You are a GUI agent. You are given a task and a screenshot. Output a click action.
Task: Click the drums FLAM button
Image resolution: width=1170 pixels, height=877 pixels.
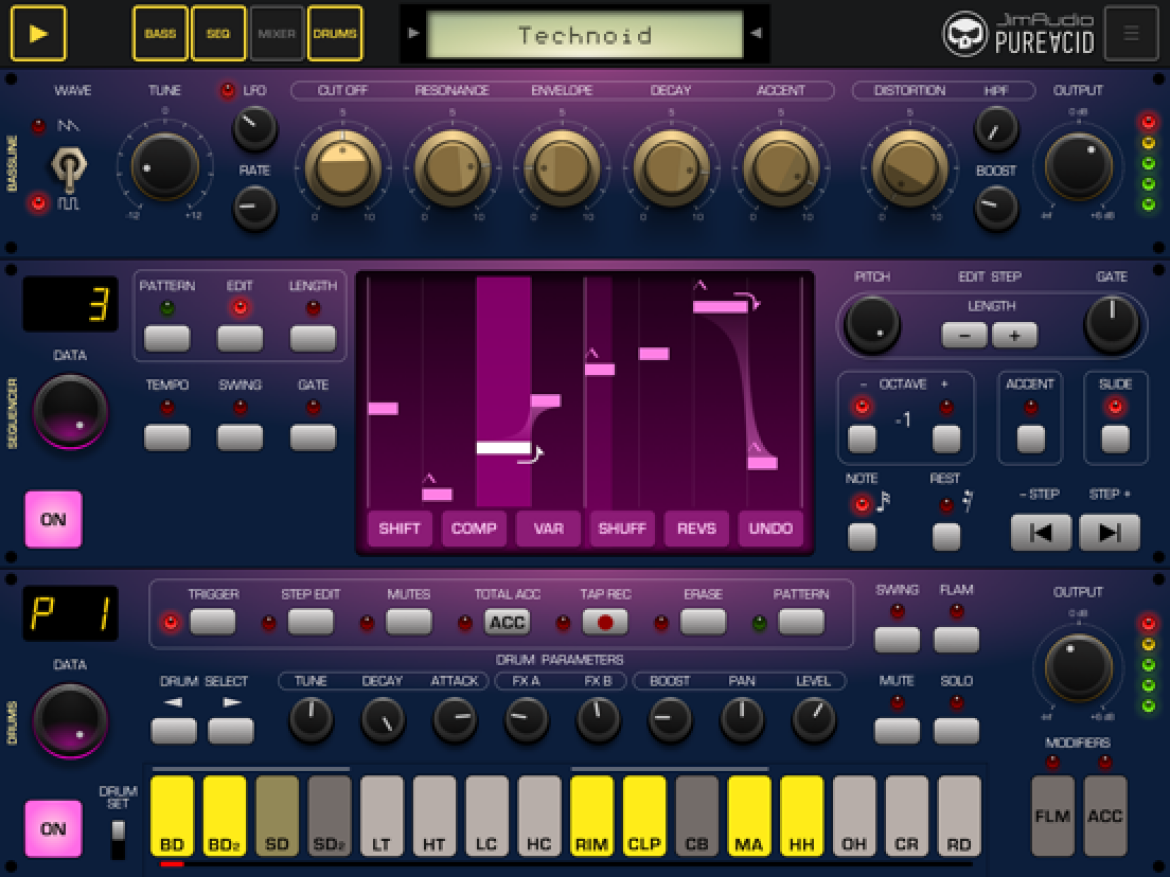coord(956,639)
